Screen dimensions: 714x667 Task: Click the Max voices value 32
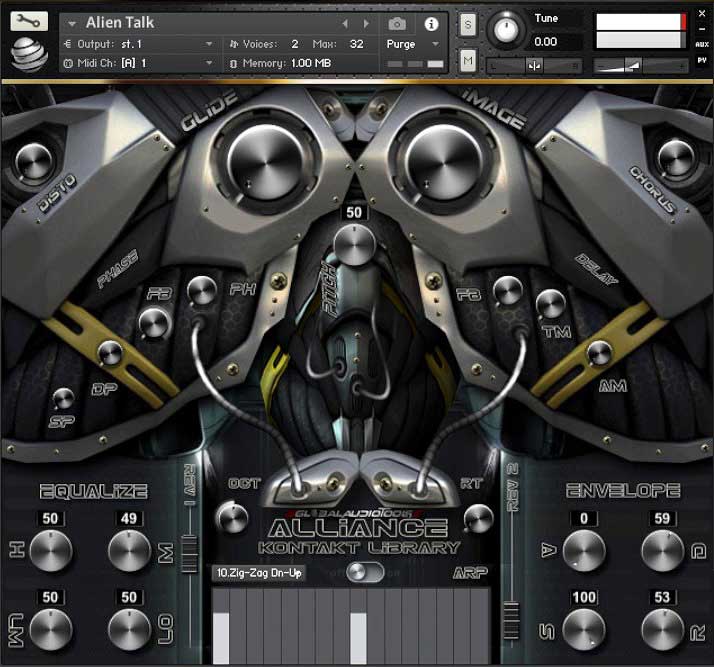tap(357, 44)
